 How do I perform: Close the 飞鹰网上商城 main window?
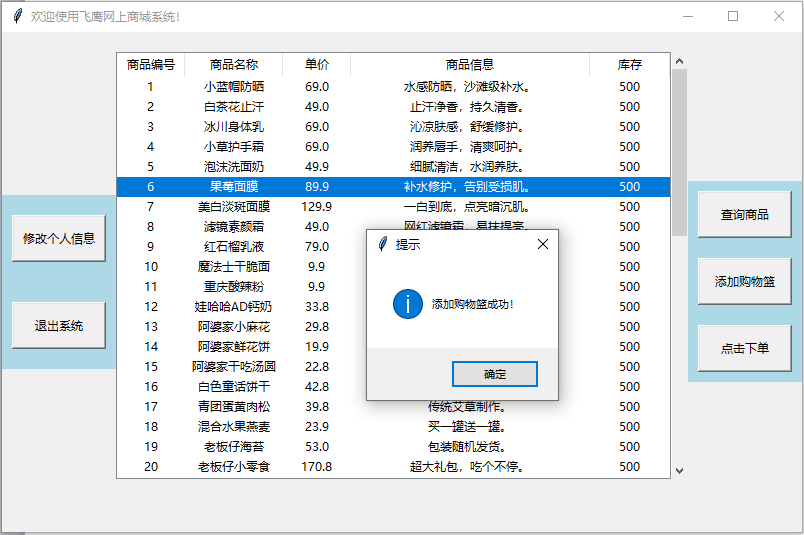[x=779, y=16]
